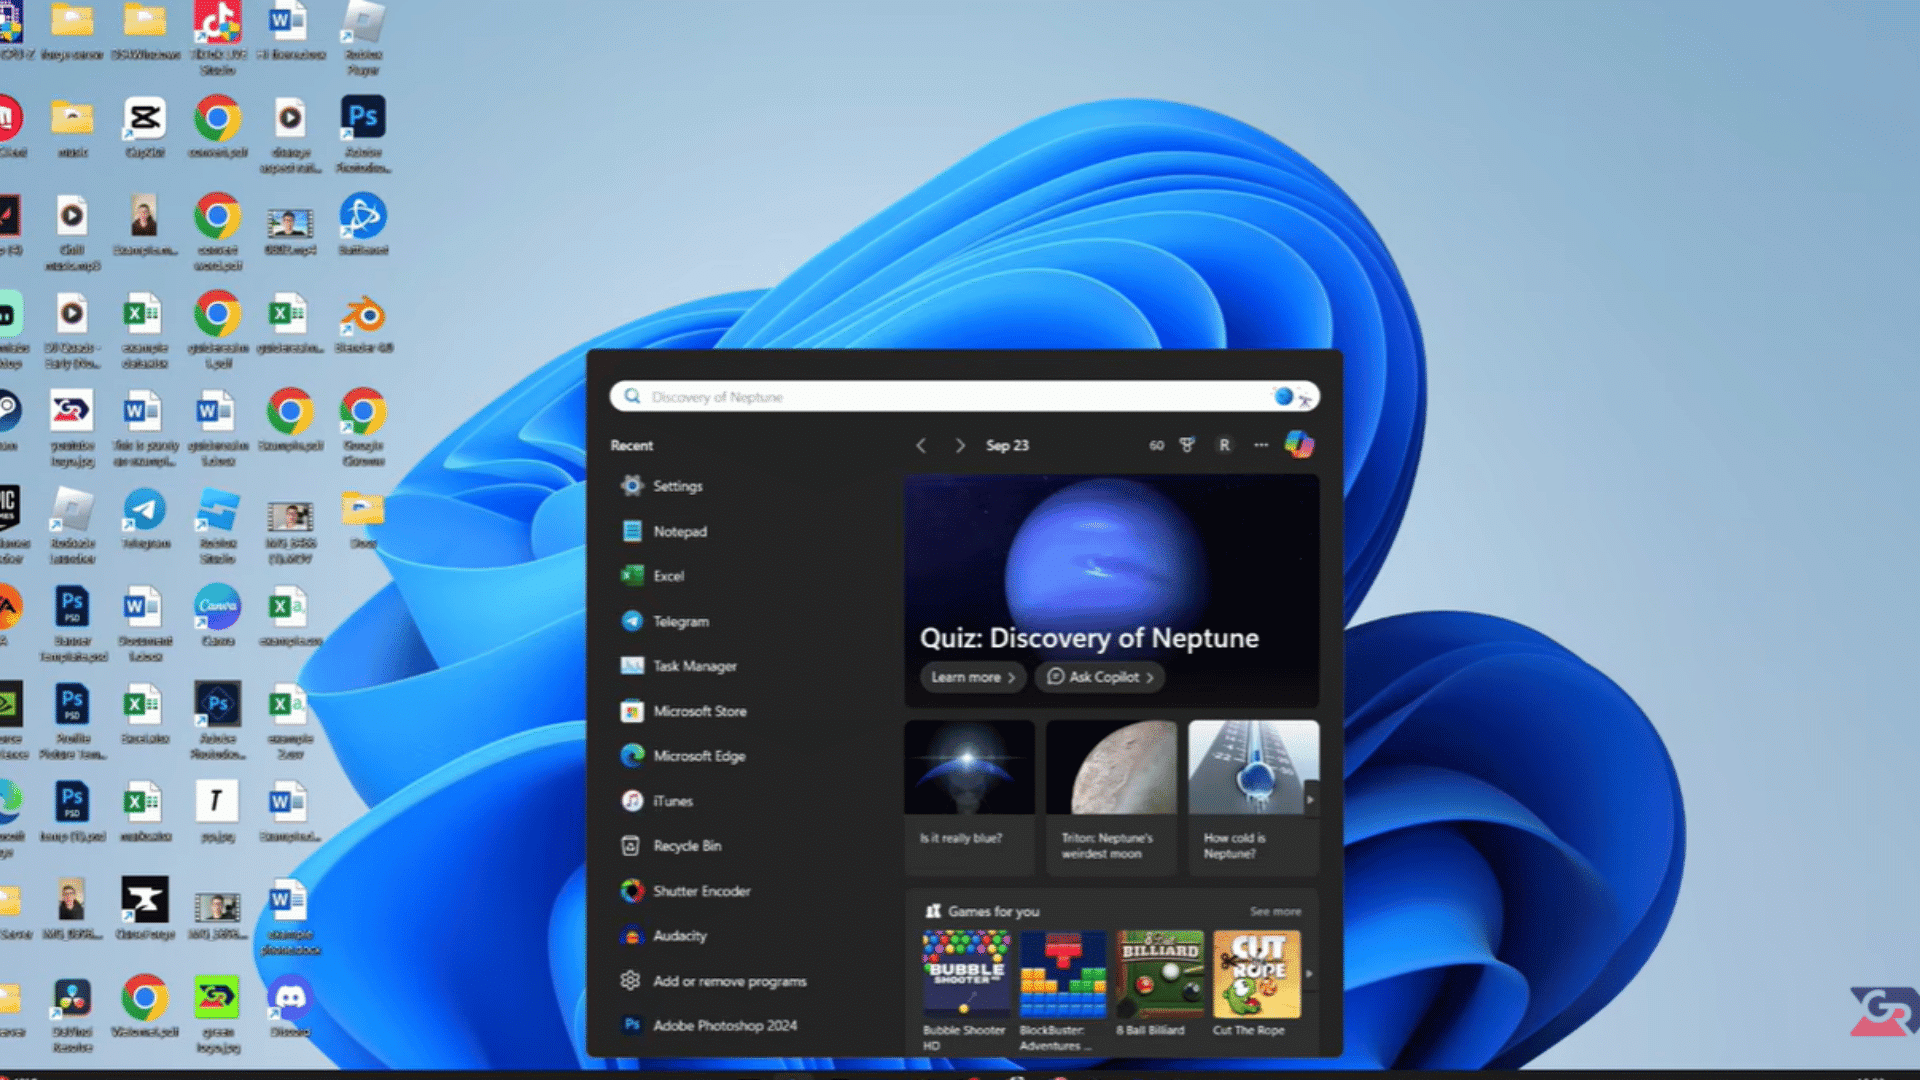1920x1080 pixels.
Task: Select the CurseForge desktop shortcut
Action: pos(145,909)
